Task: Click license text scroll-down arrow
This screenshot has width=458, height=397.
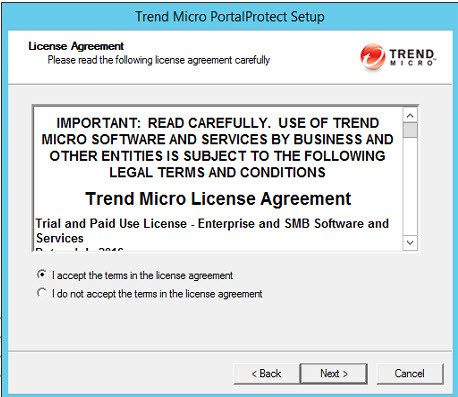Action: click(x=410, y=242)
